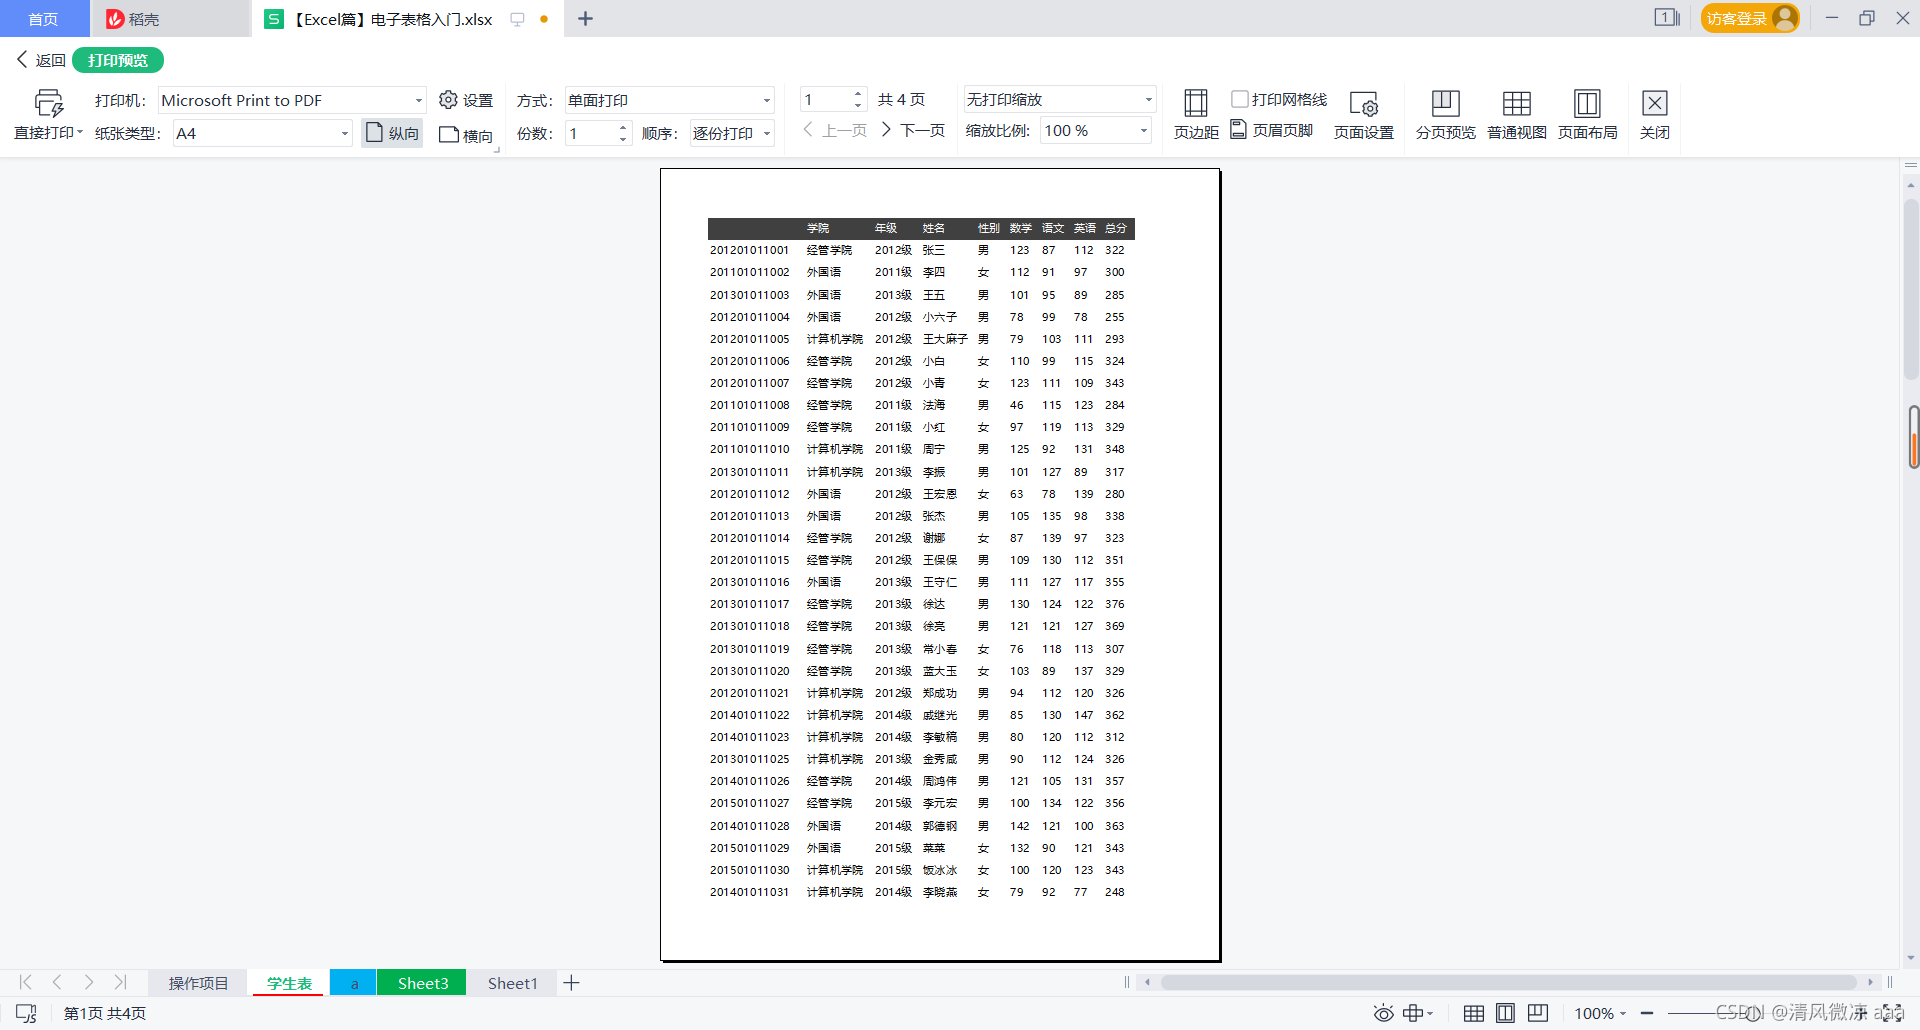The width and height of the screenshot is (1920, 1030).
Task: Increase the page number stepper
Action: point(858,94)
